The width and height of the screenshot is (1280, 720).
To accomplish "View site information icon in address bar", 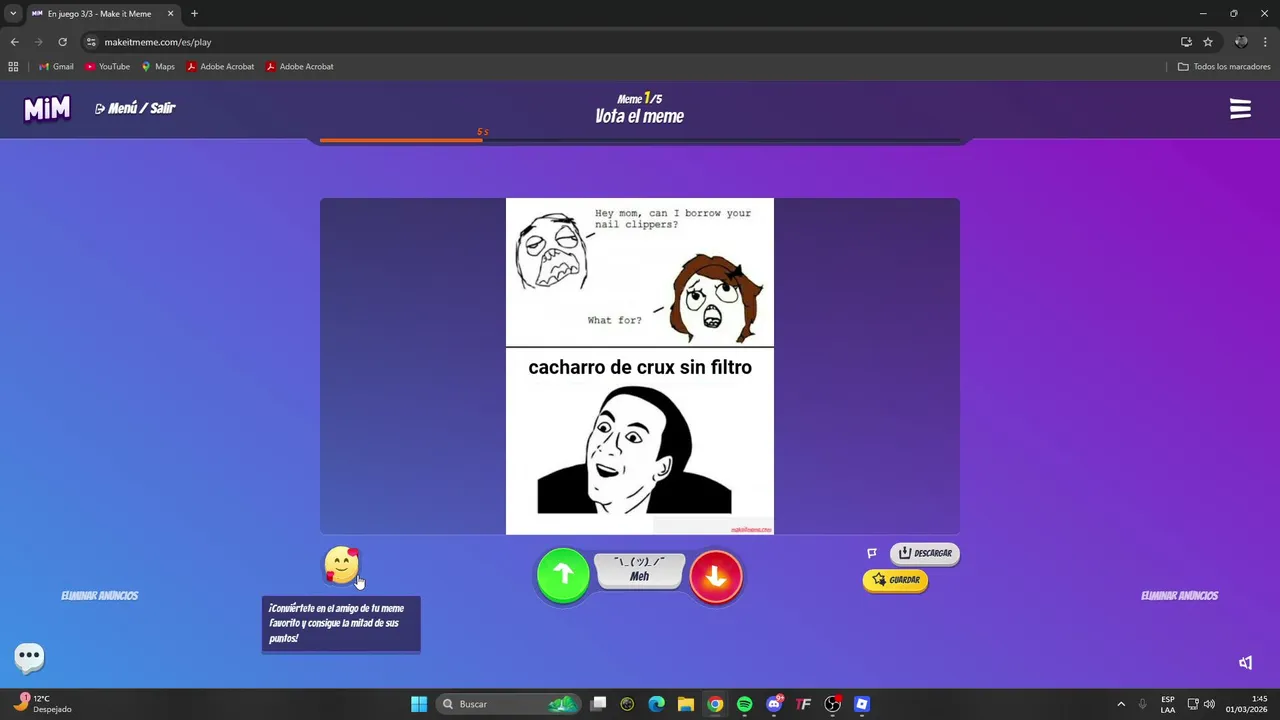I will 91,42.
